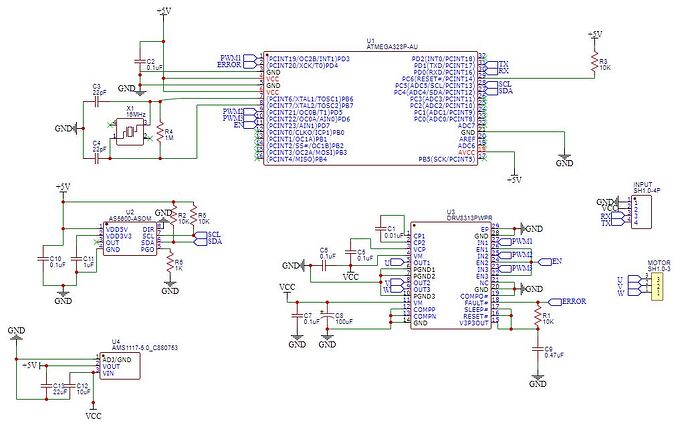Click resistor R1 10K symbol

tap(537, 317)
